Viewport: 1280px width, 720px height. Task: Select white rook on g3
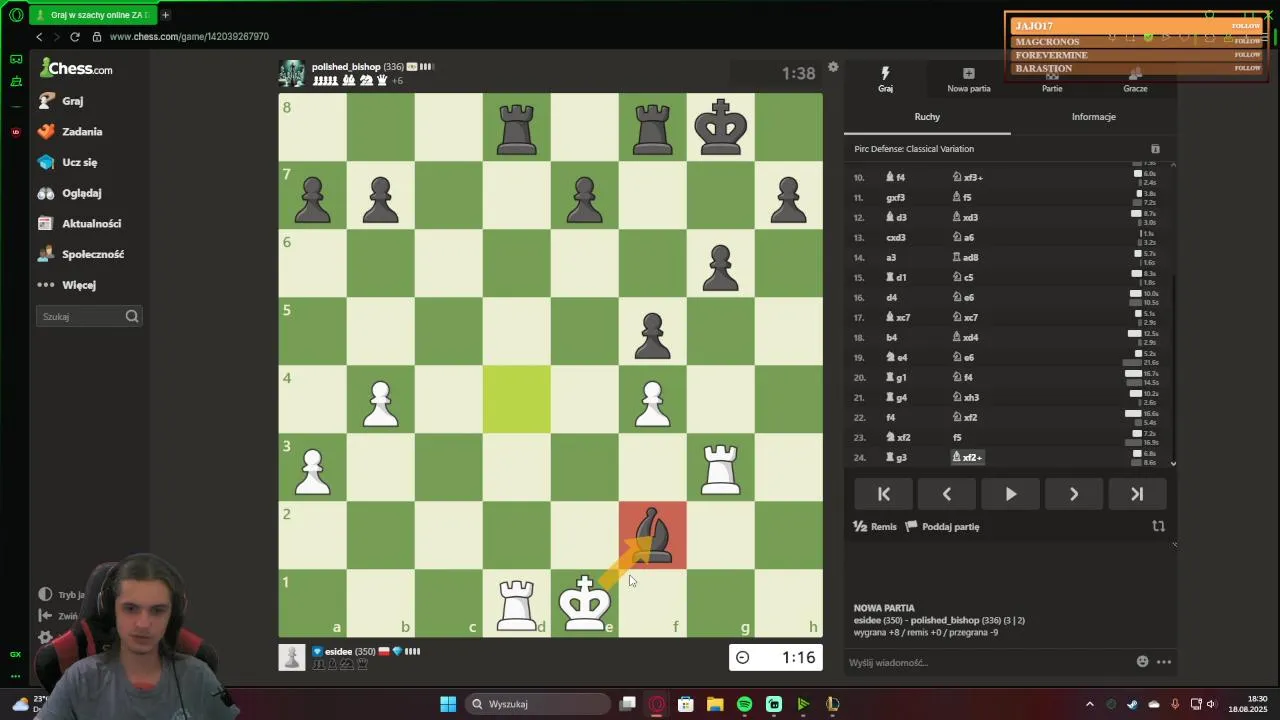720,467
